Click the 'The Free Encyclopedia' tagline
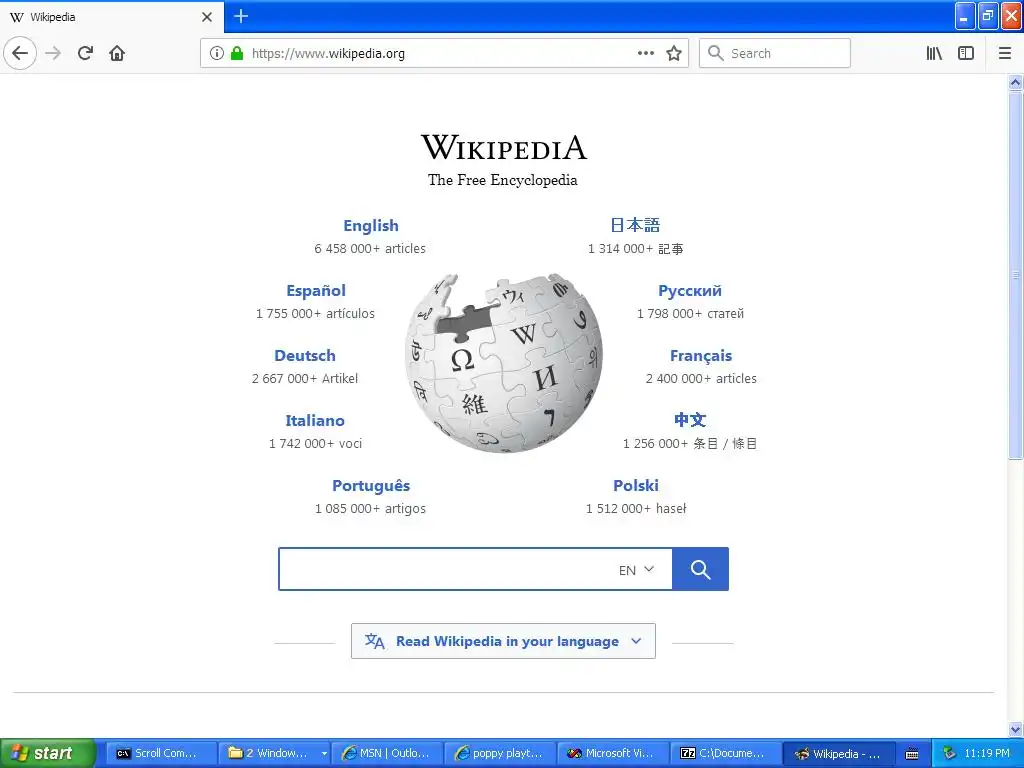The width and height of the screenshot is (1024, 768). 503,180
